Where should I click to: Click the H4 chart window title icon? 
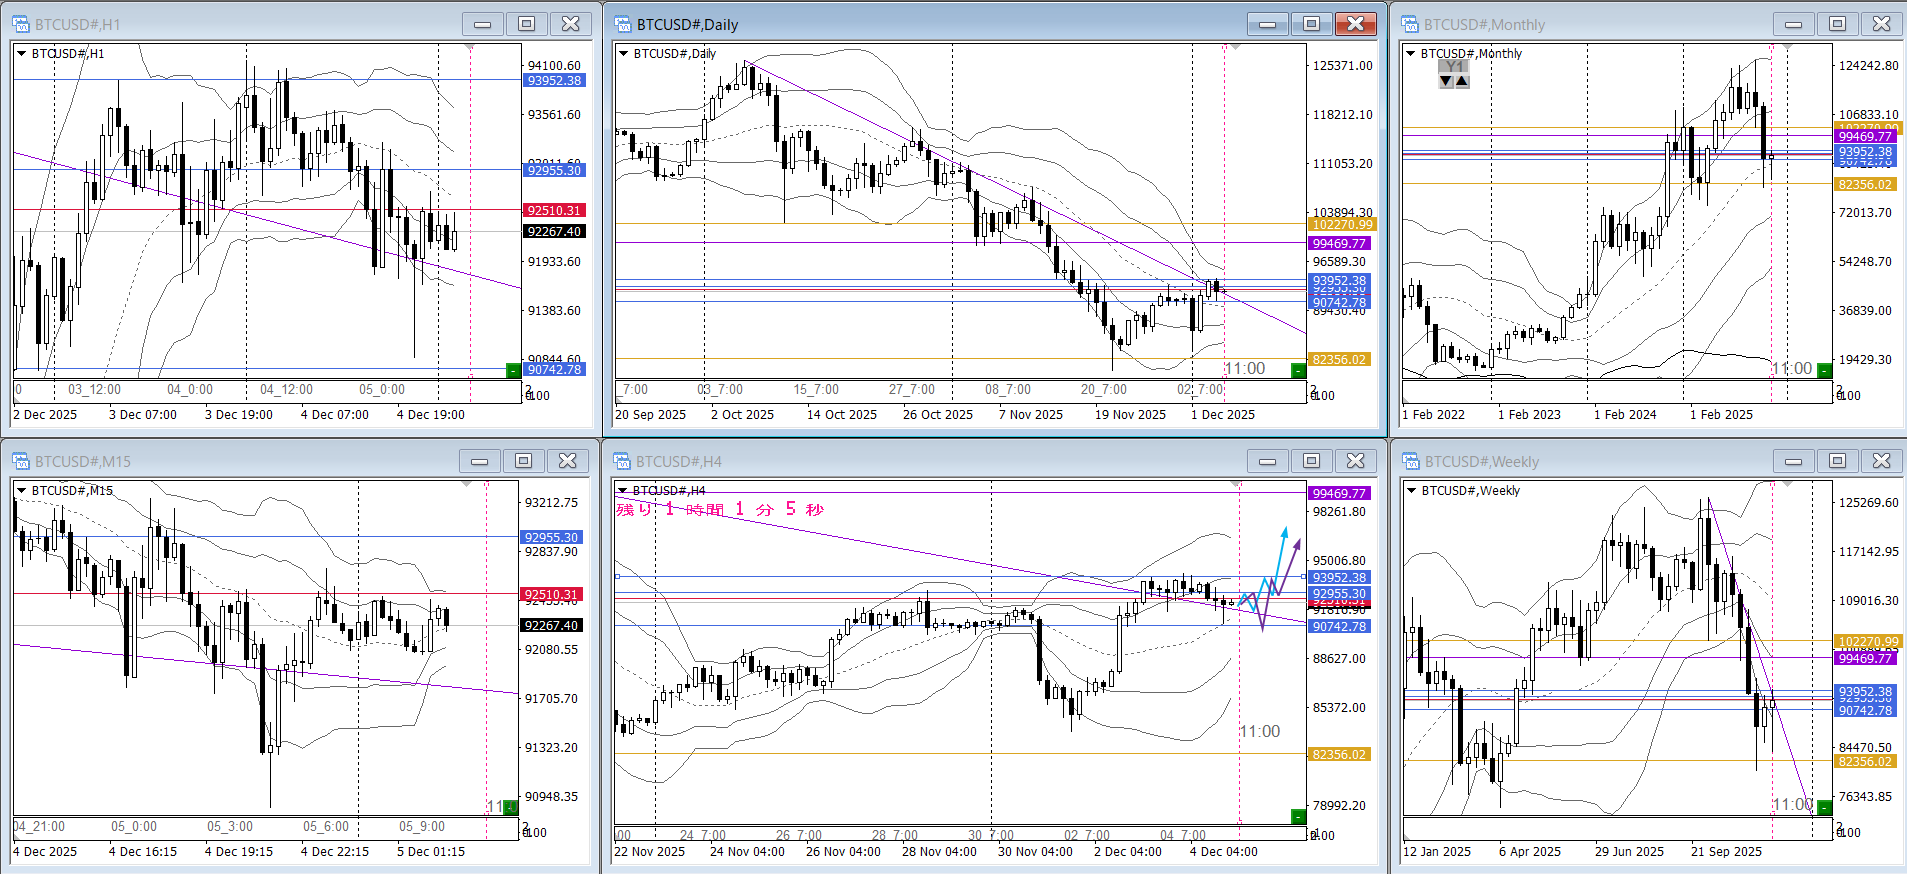click(623, 461)
